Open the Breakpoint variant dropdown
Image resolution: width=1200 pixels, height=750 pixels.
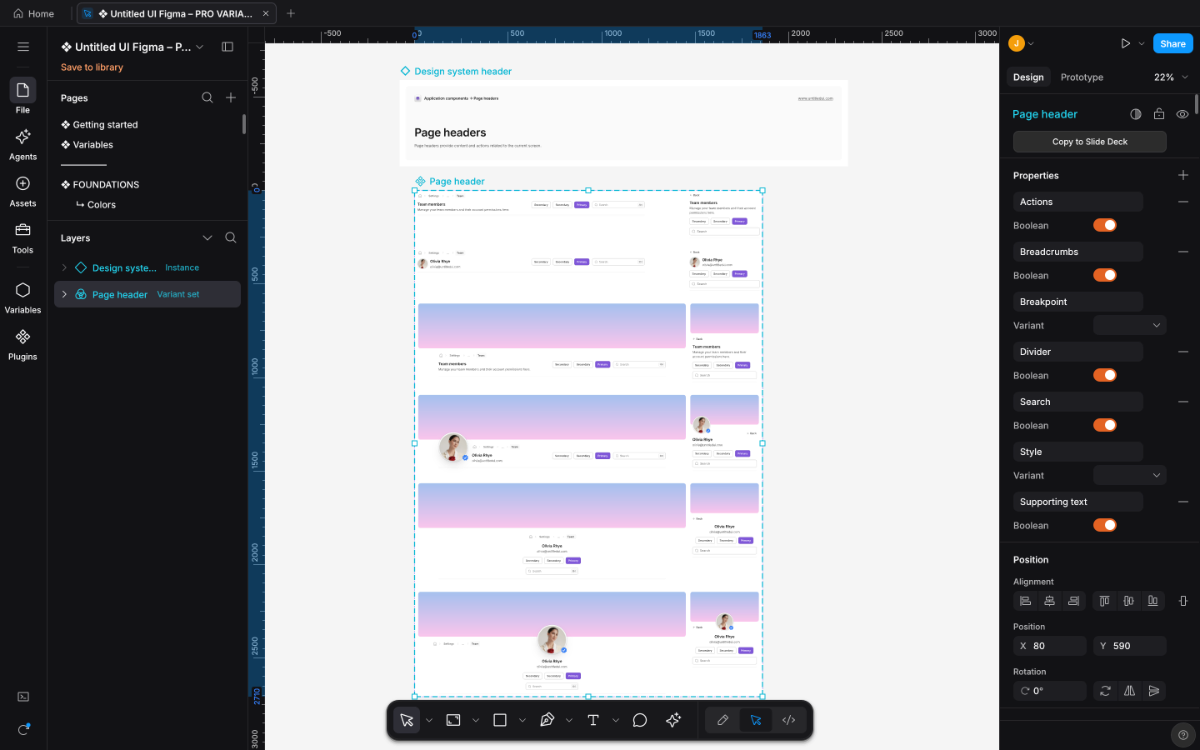tap(1130, 325)
